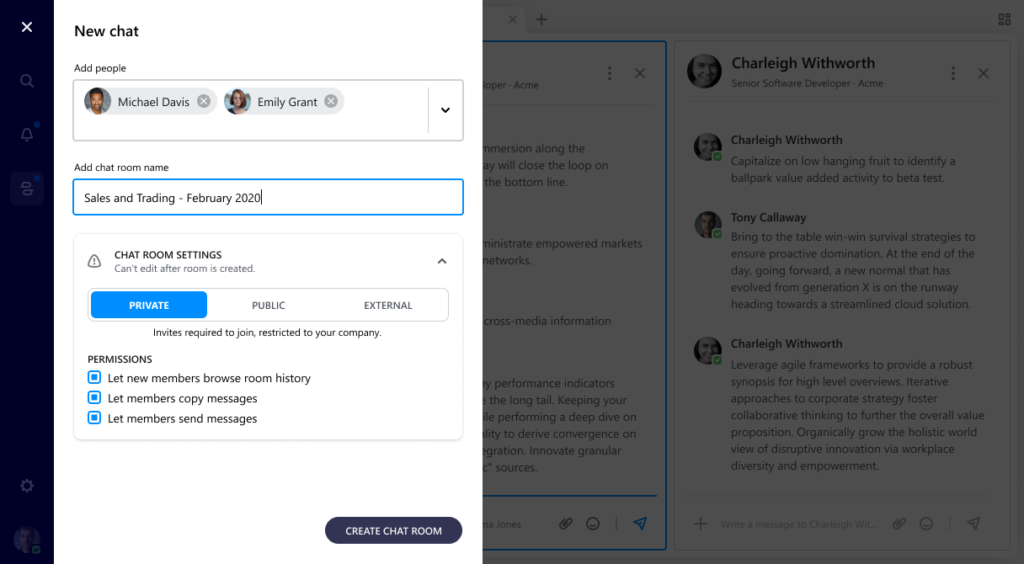Viewport: 1024px width, 564px height.
Task: Collapse the Chat Room Settings section
Action: pyautogui.click(x=442, y=261)
